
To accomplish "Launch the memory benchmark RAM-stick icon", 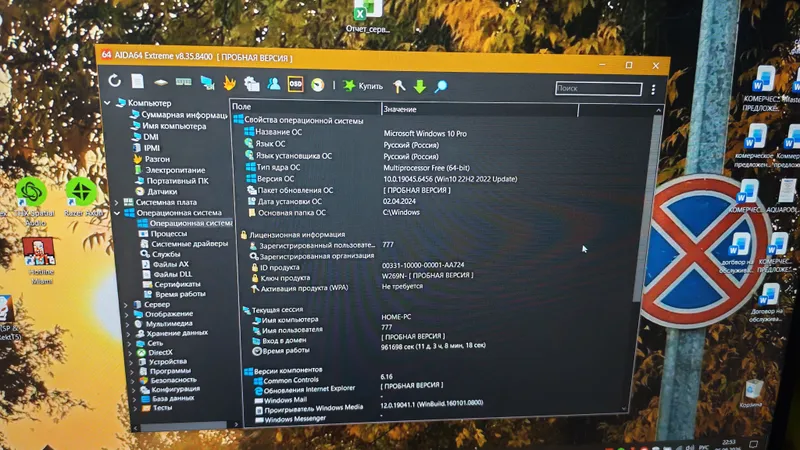I will pos(184,82).
